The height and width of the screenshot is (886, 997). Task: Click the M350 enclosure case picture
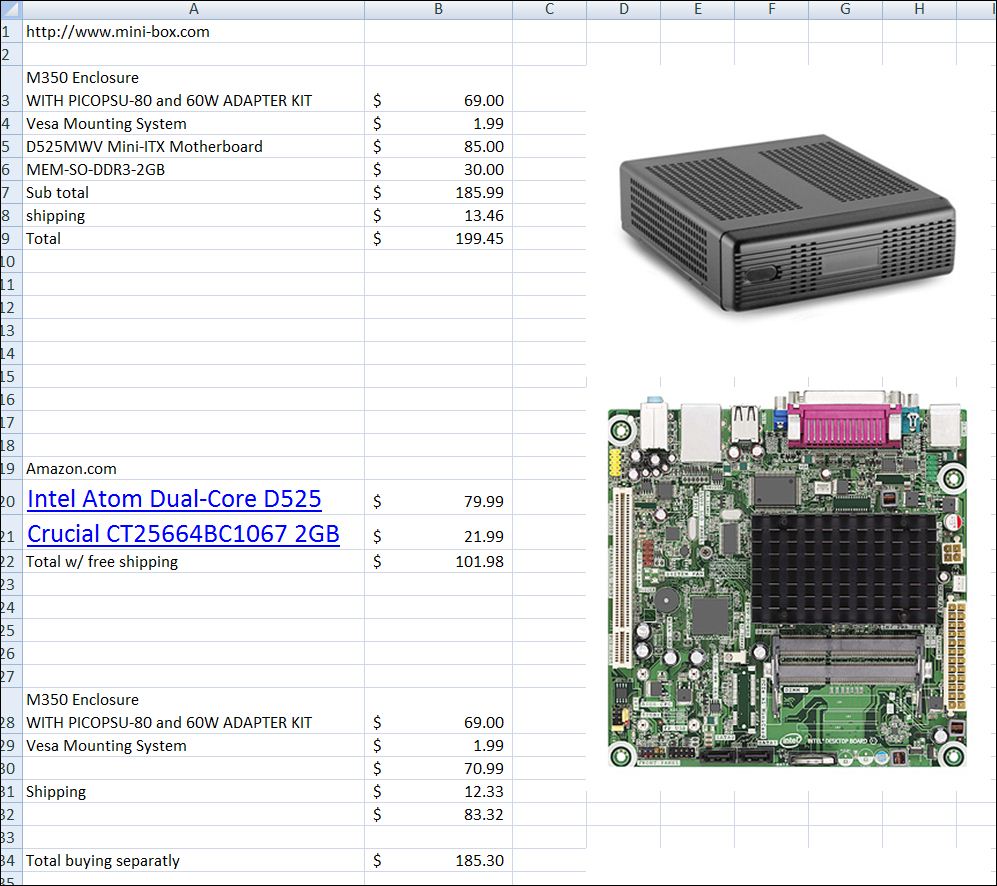coord(787,223)
